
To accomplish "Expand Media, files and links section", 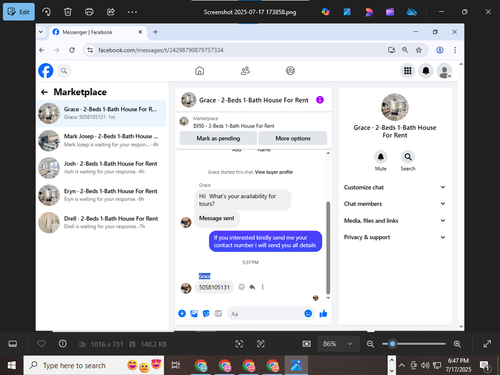I will (x=395, y=220).
